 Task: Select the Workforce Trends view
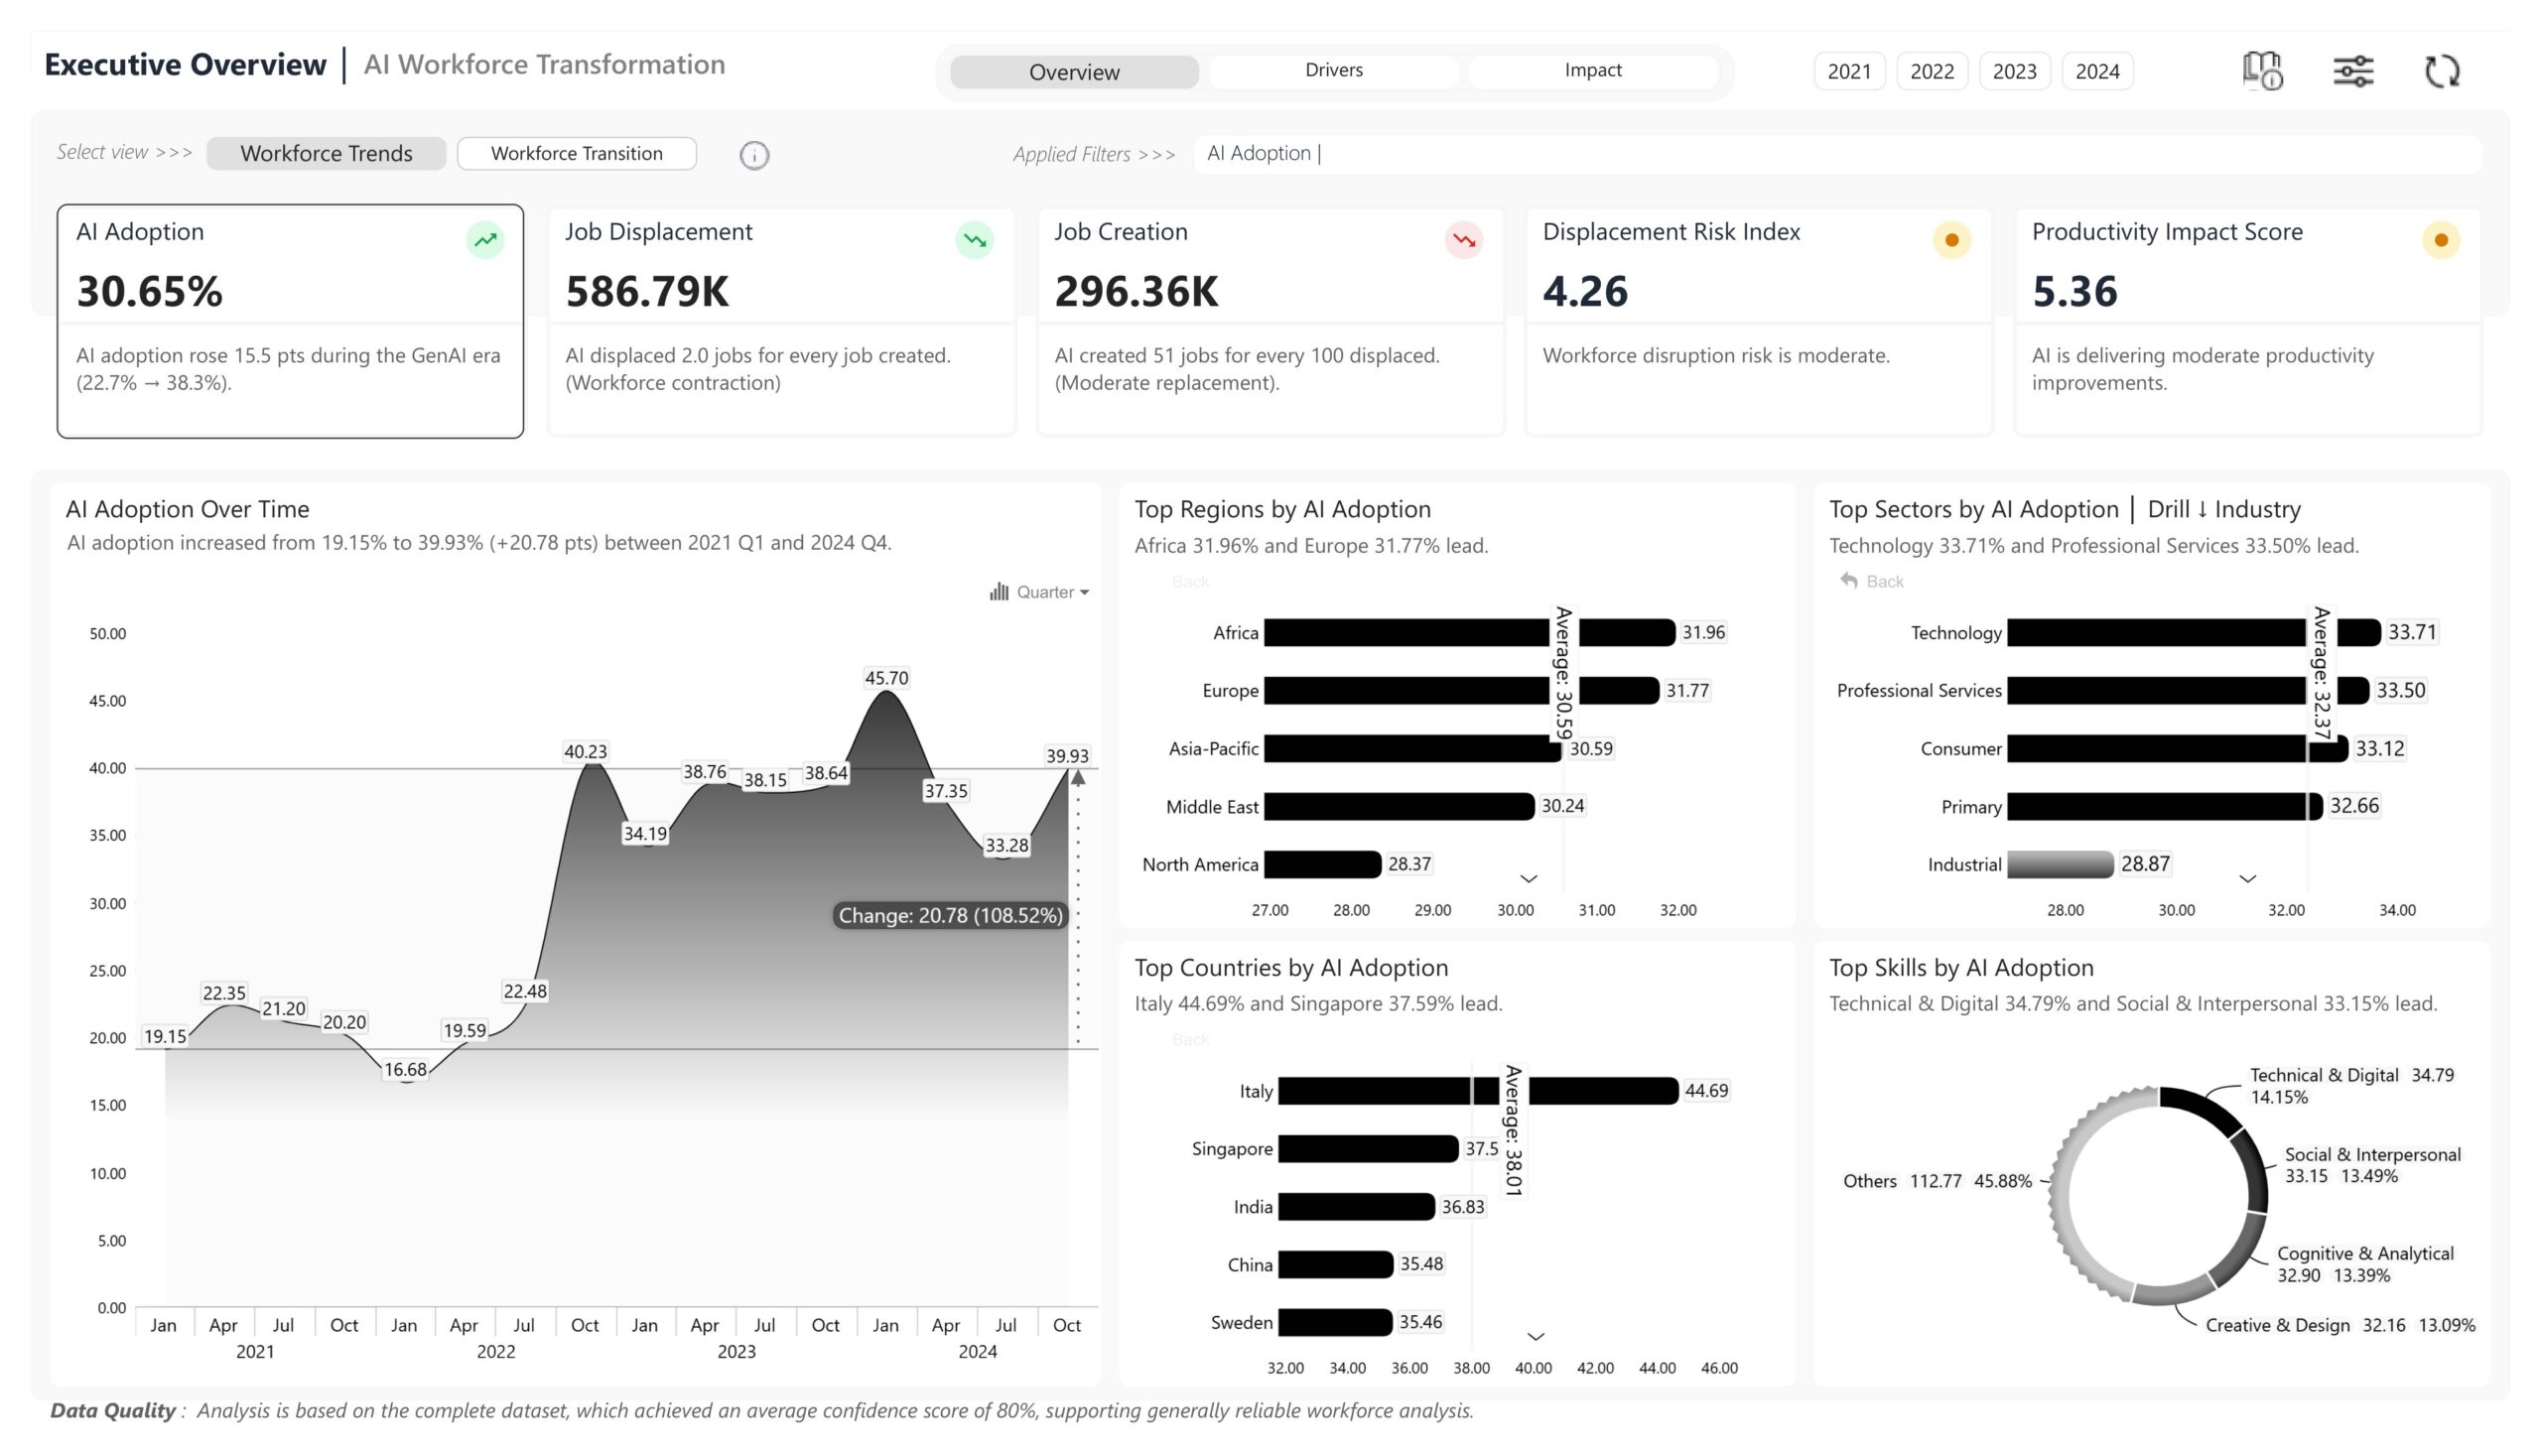[x=326, y=153]
